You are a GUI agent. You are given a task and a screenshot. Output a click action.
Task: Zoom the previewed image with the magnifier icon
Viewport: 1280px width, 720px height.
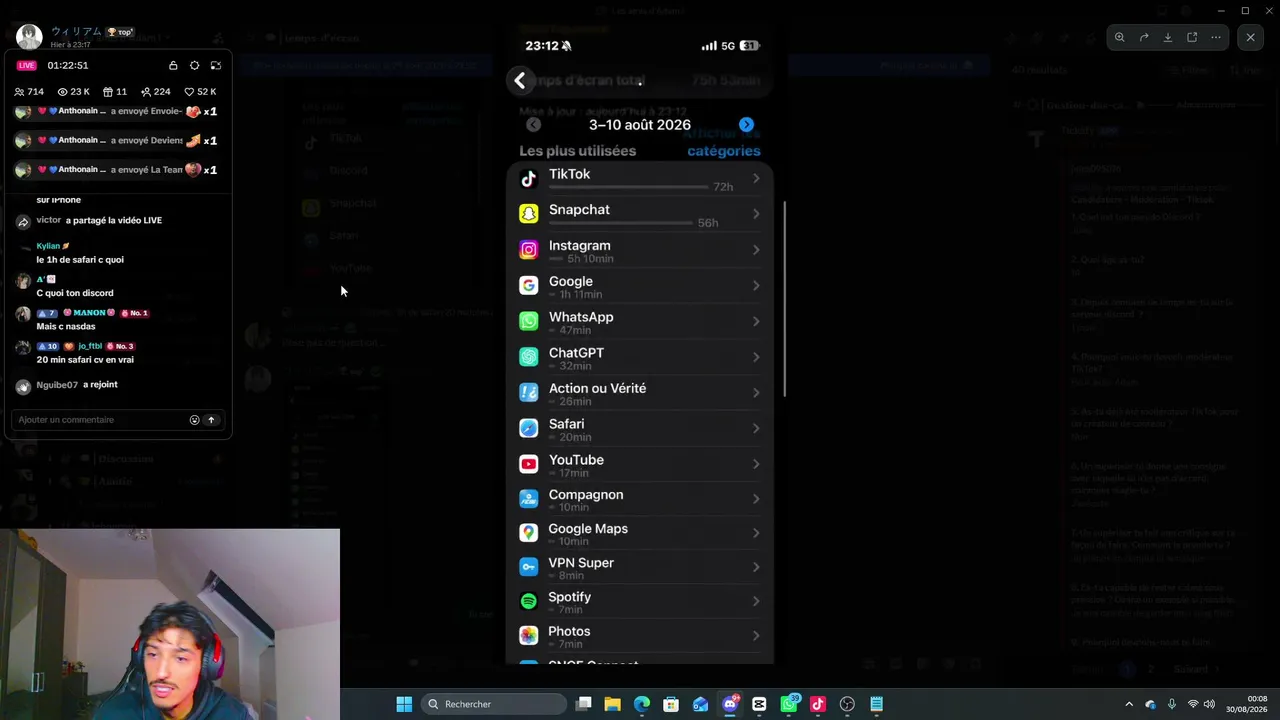[1120, 38]
